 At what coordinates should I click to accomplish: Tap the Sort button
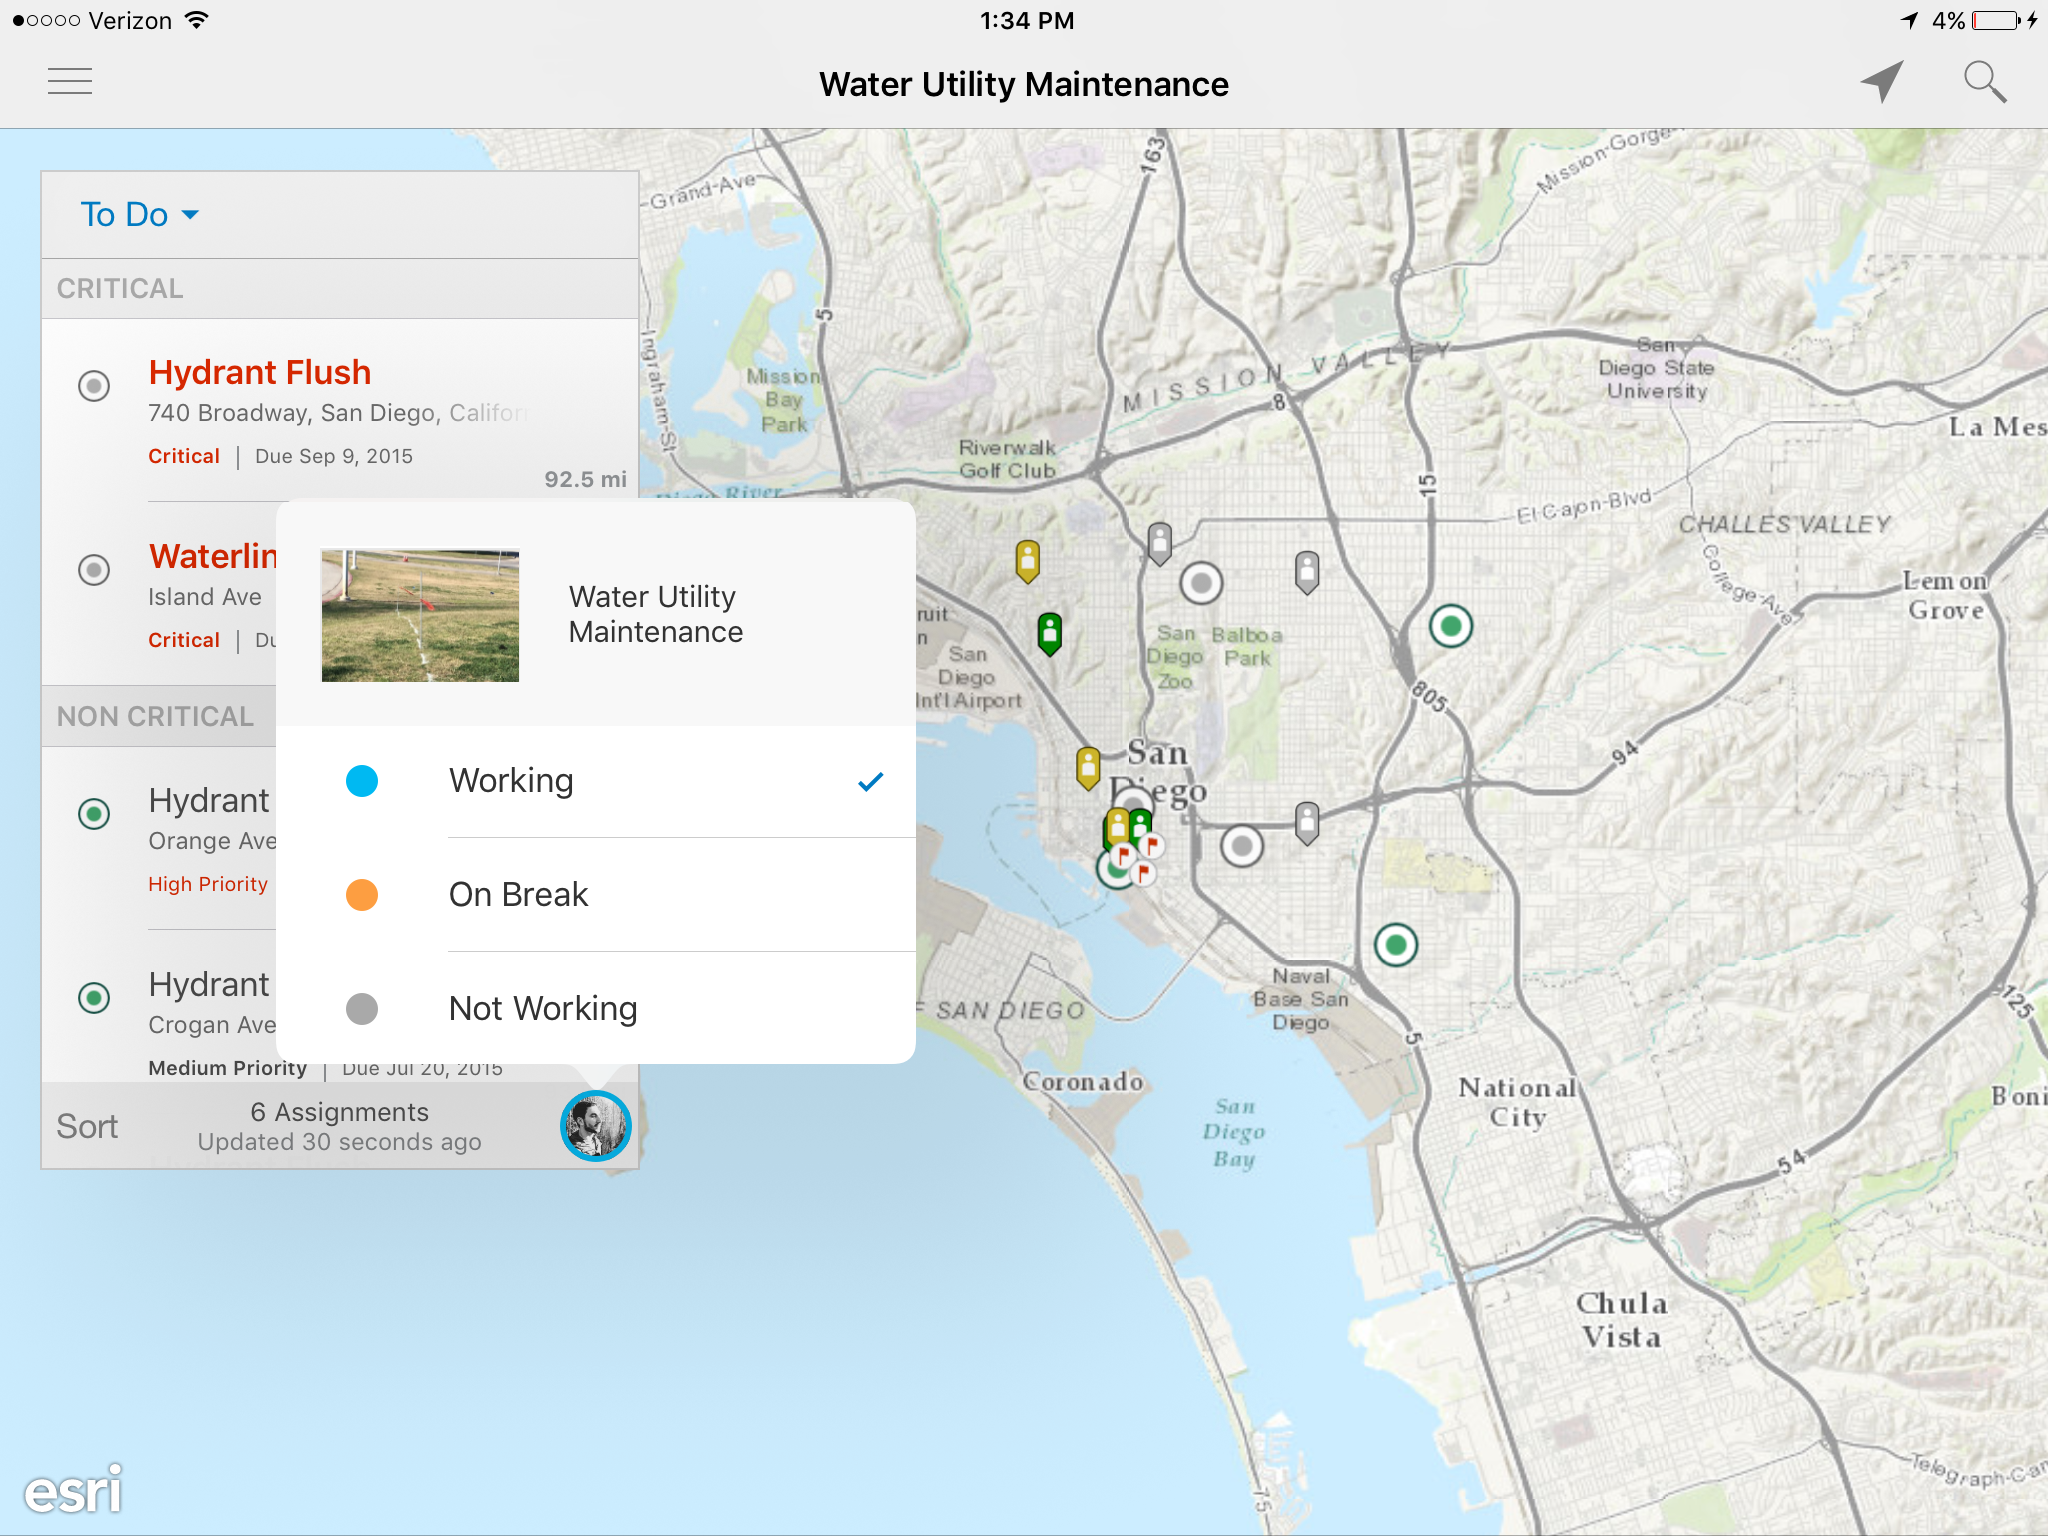87,1126
